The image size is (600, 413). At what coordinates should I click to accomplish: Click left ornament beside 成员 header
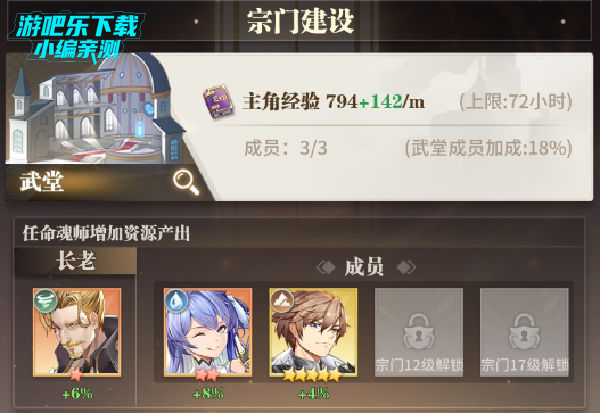(326, 267)
